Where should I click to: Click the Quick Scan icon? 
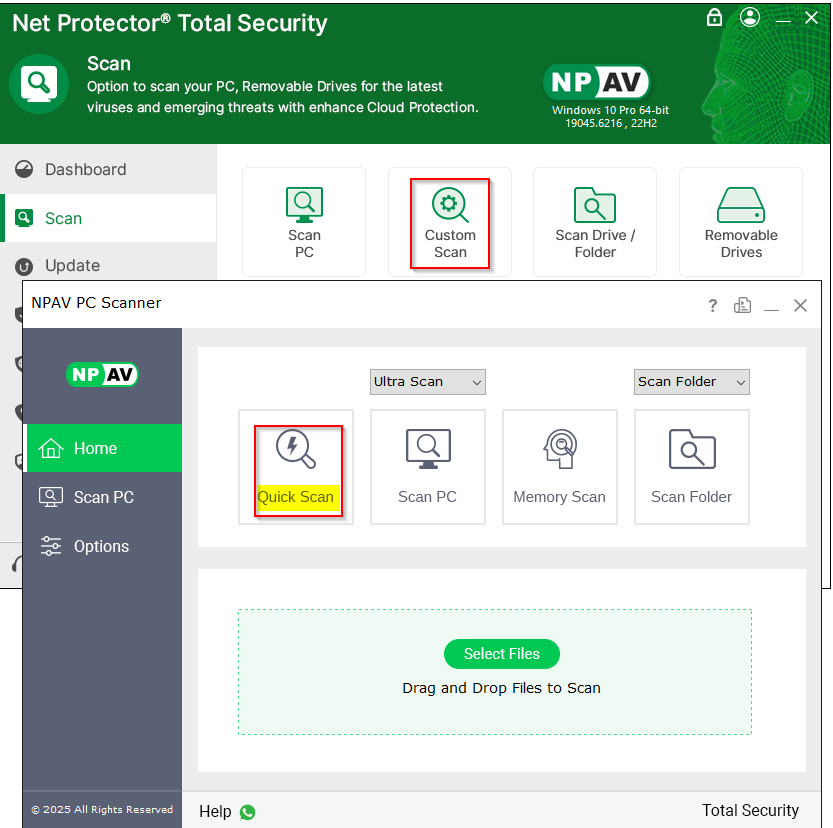pyautogui.click(x=296, y=449)
